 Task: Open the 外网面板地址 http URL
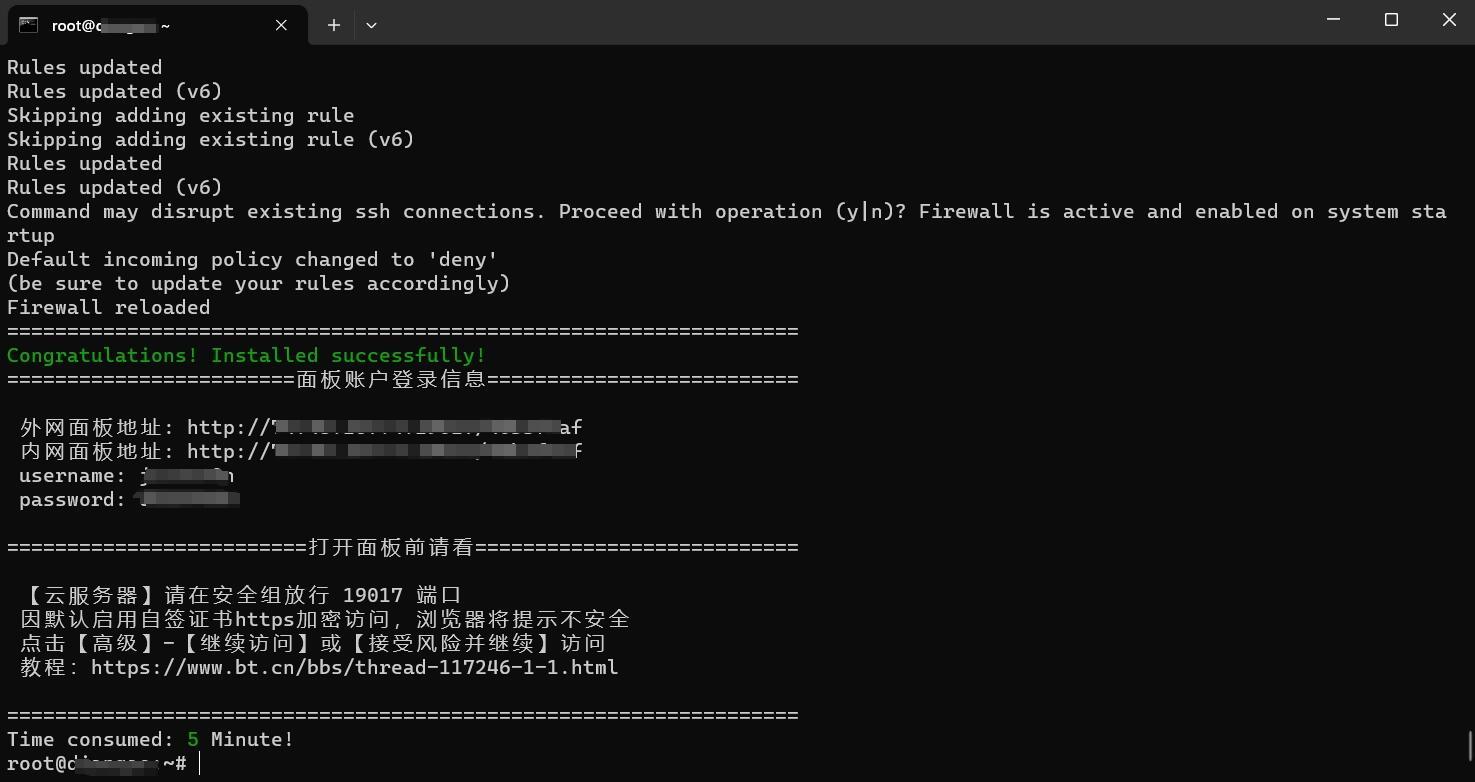[384, 427]
